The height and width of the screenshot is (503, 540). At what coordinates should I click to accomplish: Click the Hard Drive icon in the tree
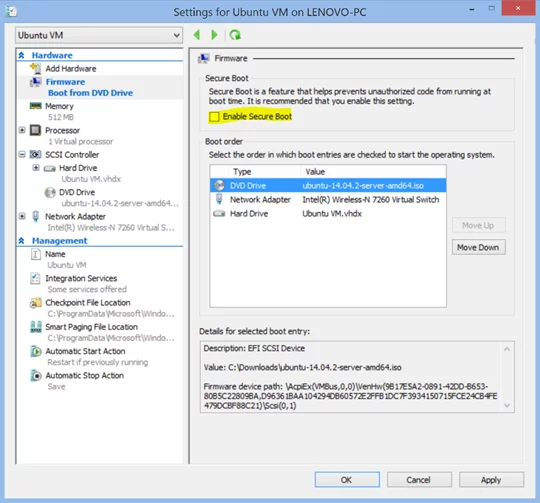pyautogui.click(x=50, y=168)
